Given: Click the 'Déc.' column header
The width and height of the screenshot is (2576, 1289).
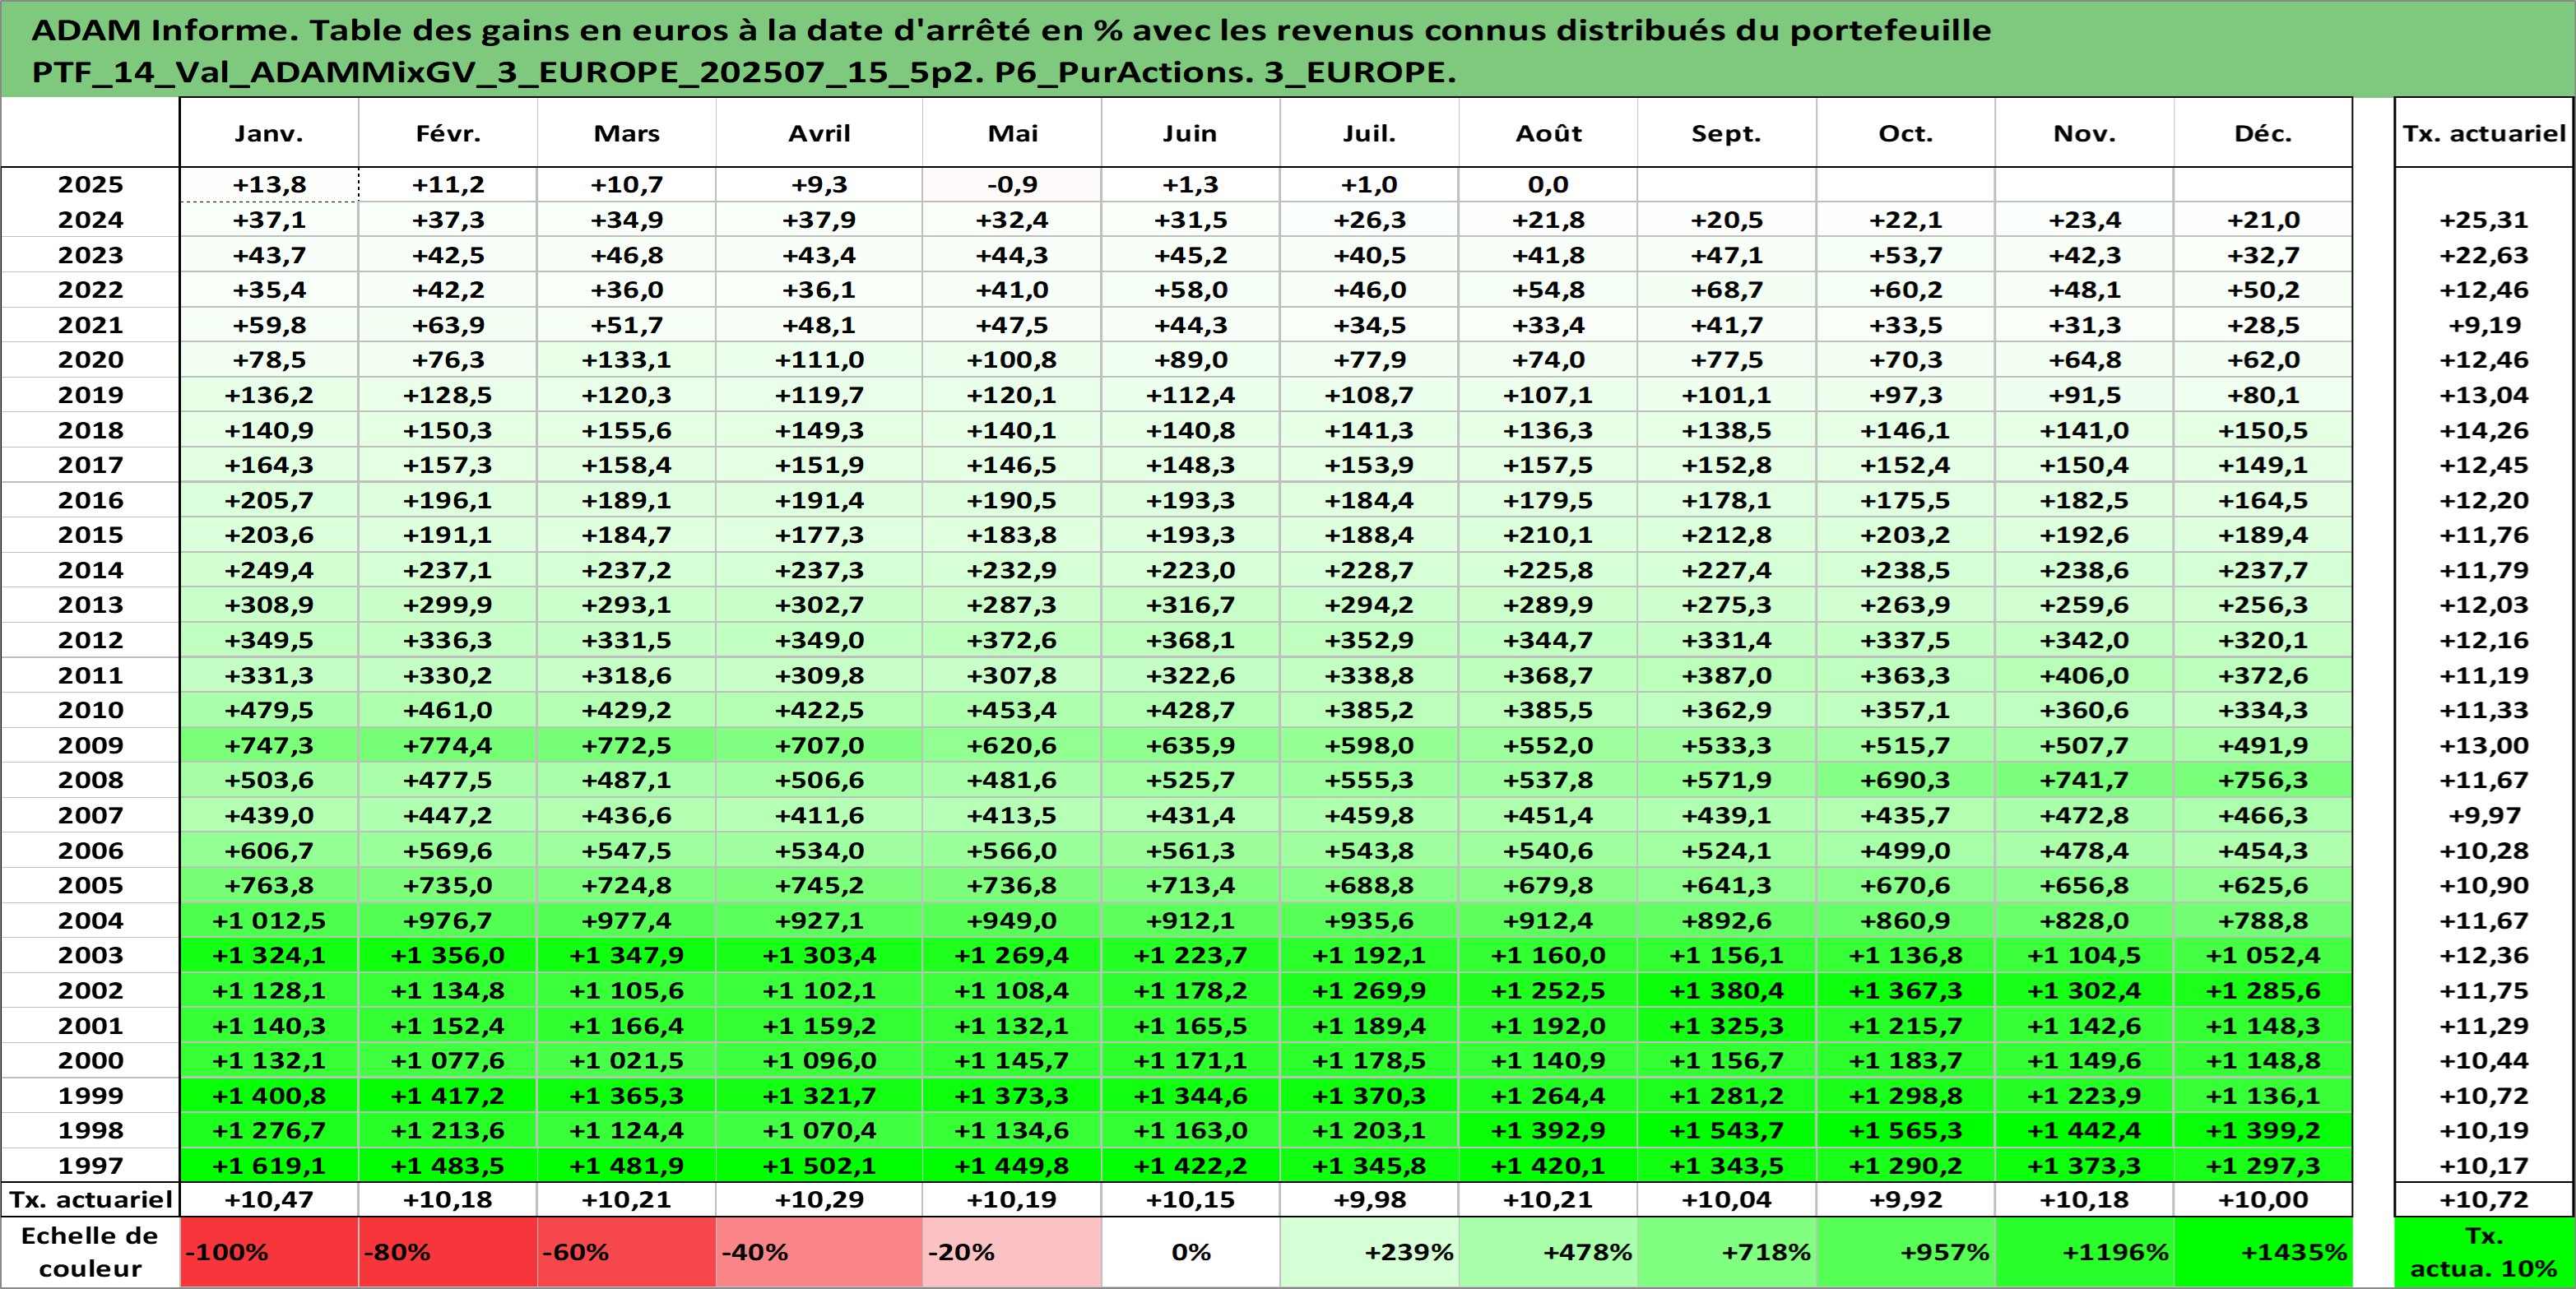Looking at the screenshot, I should click(x=2263, y=133).
